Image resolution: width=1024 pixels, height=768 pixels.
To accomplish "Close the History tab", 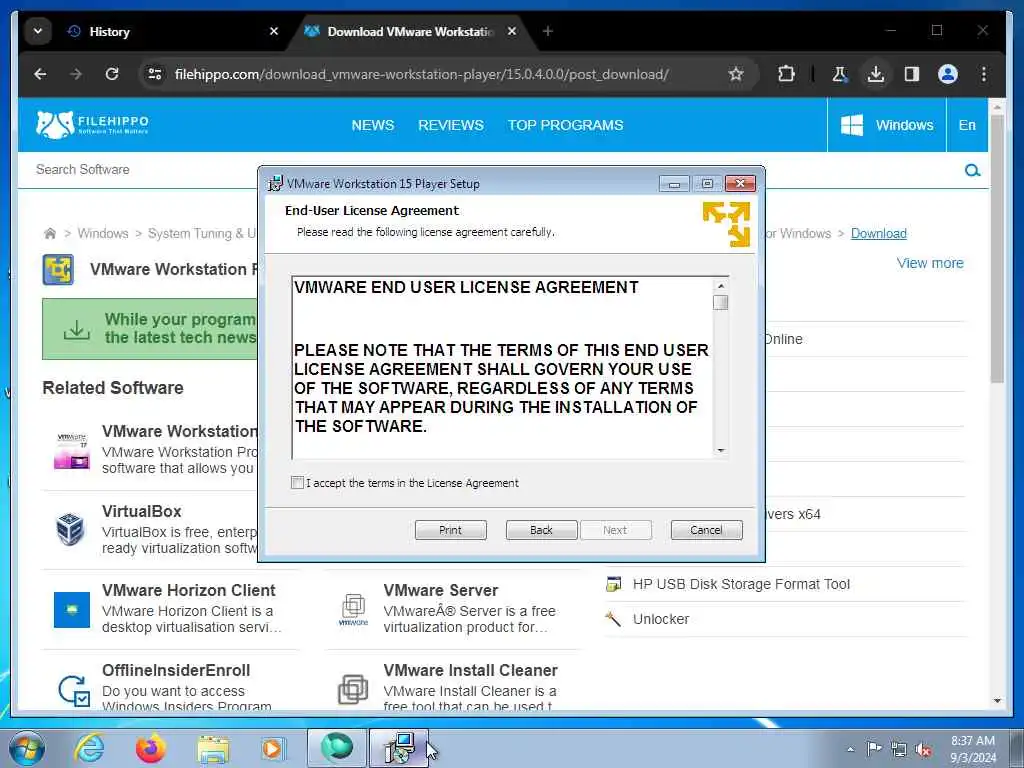I will 274,31.
